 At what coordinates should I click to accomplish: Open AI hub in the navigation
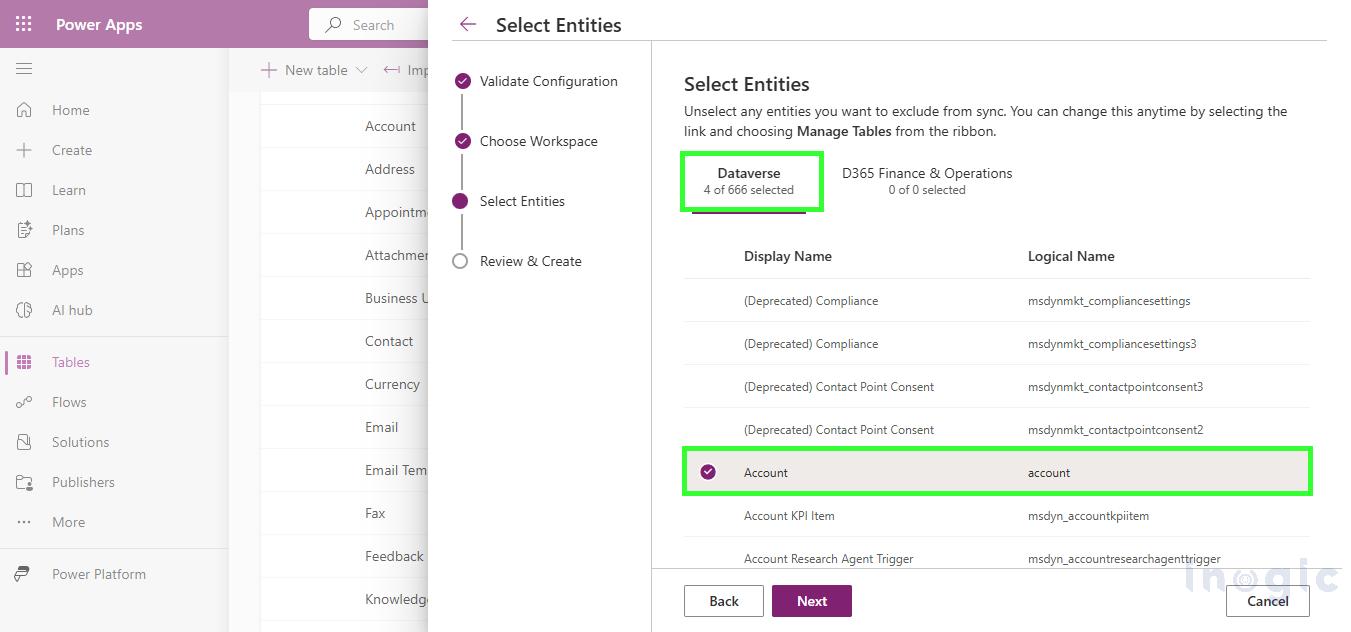[72, 310]
